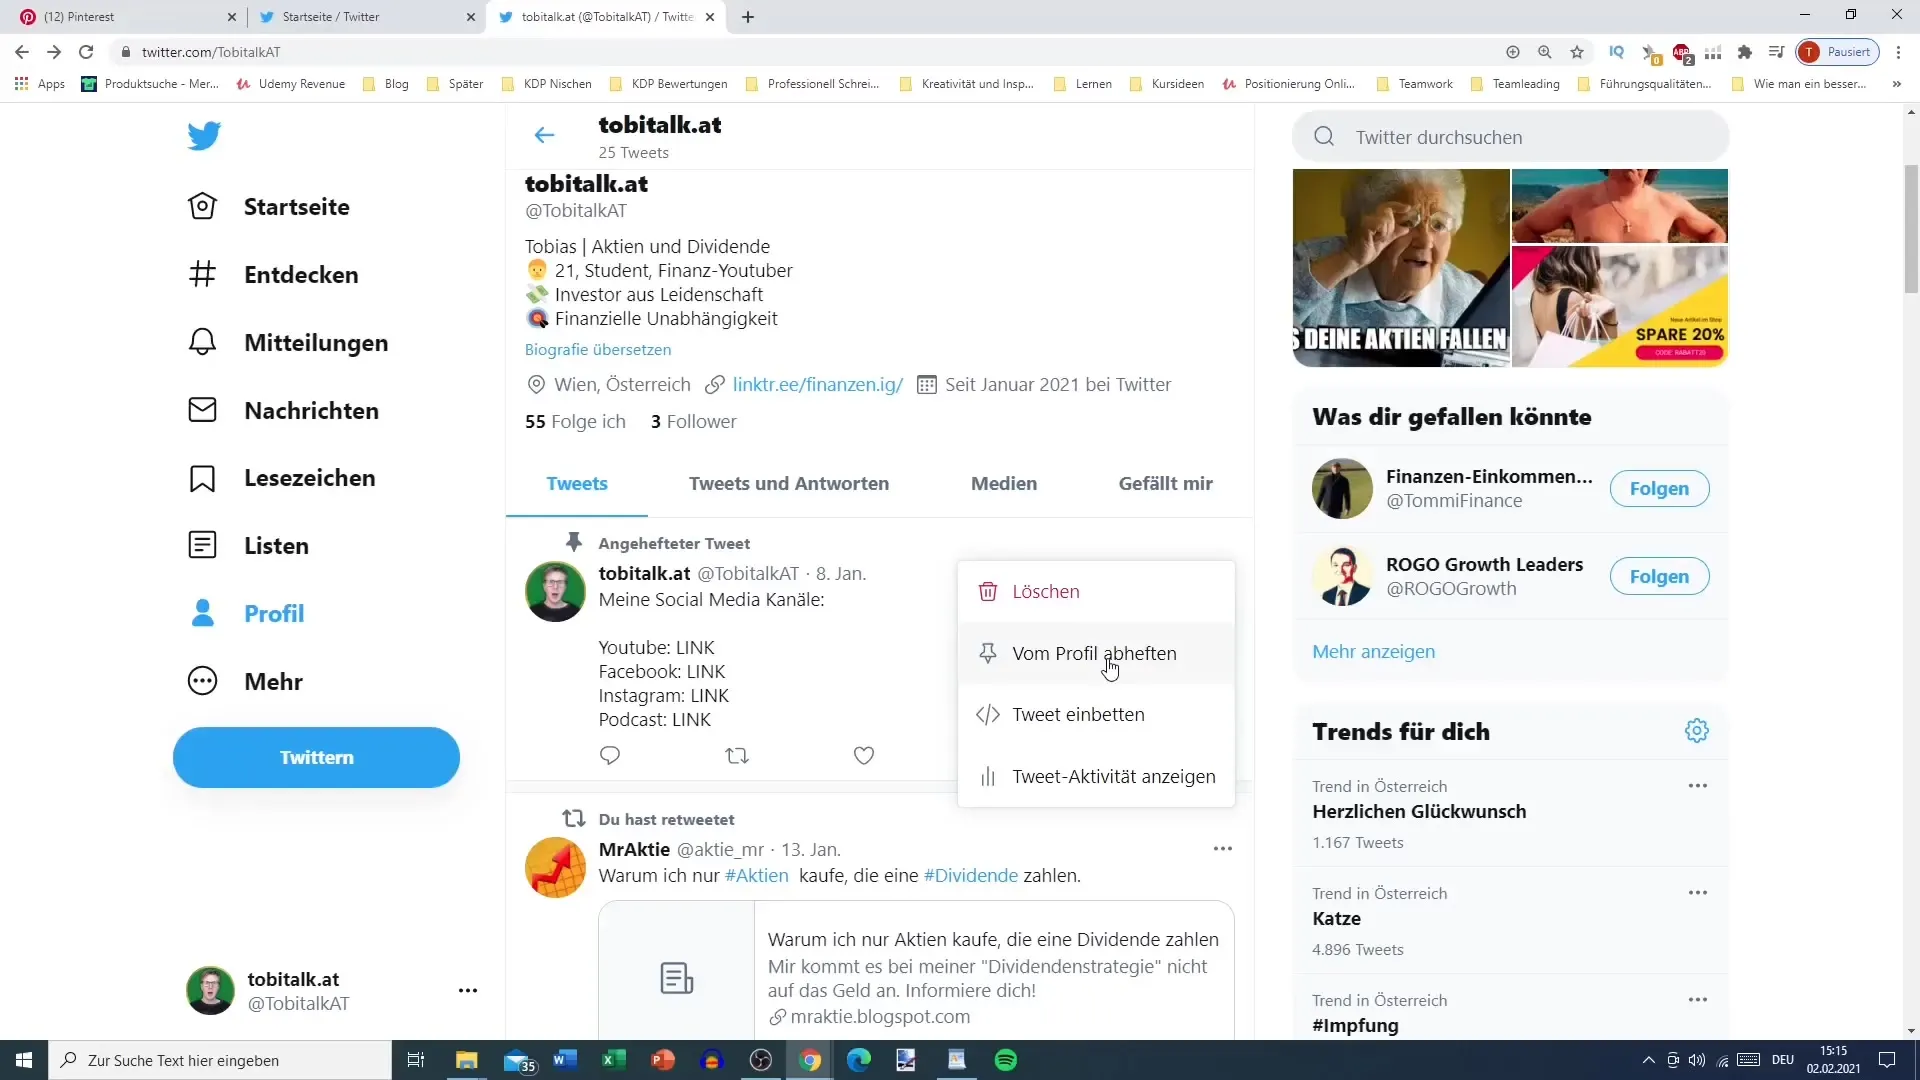This screenshot has width=1920, height=1080.
Task: Open Excel from the taskbar
Action: pos(614,1060)
